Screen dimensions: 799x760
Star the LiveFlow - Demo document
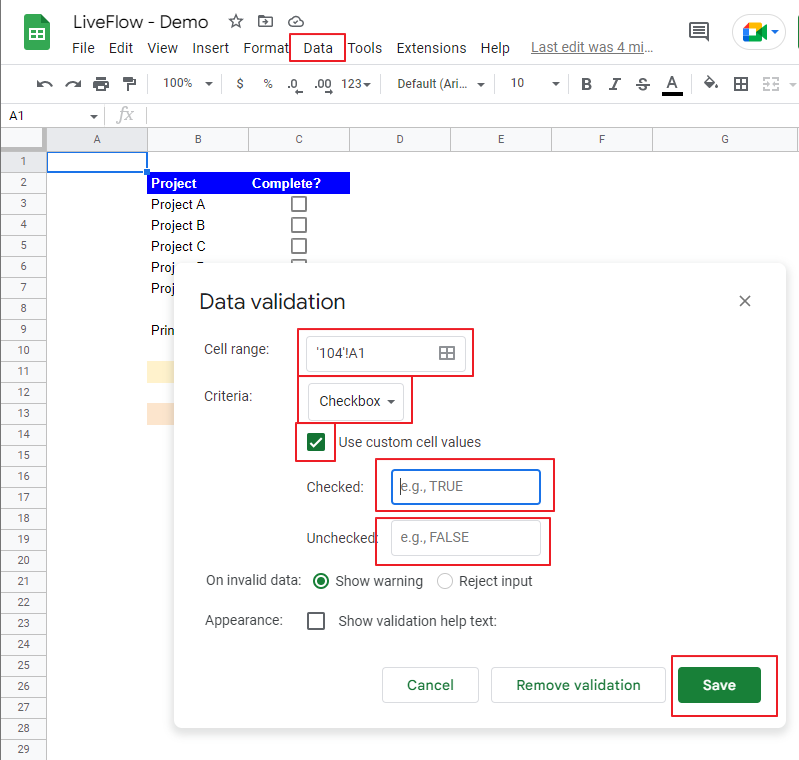tap(235, 21)
